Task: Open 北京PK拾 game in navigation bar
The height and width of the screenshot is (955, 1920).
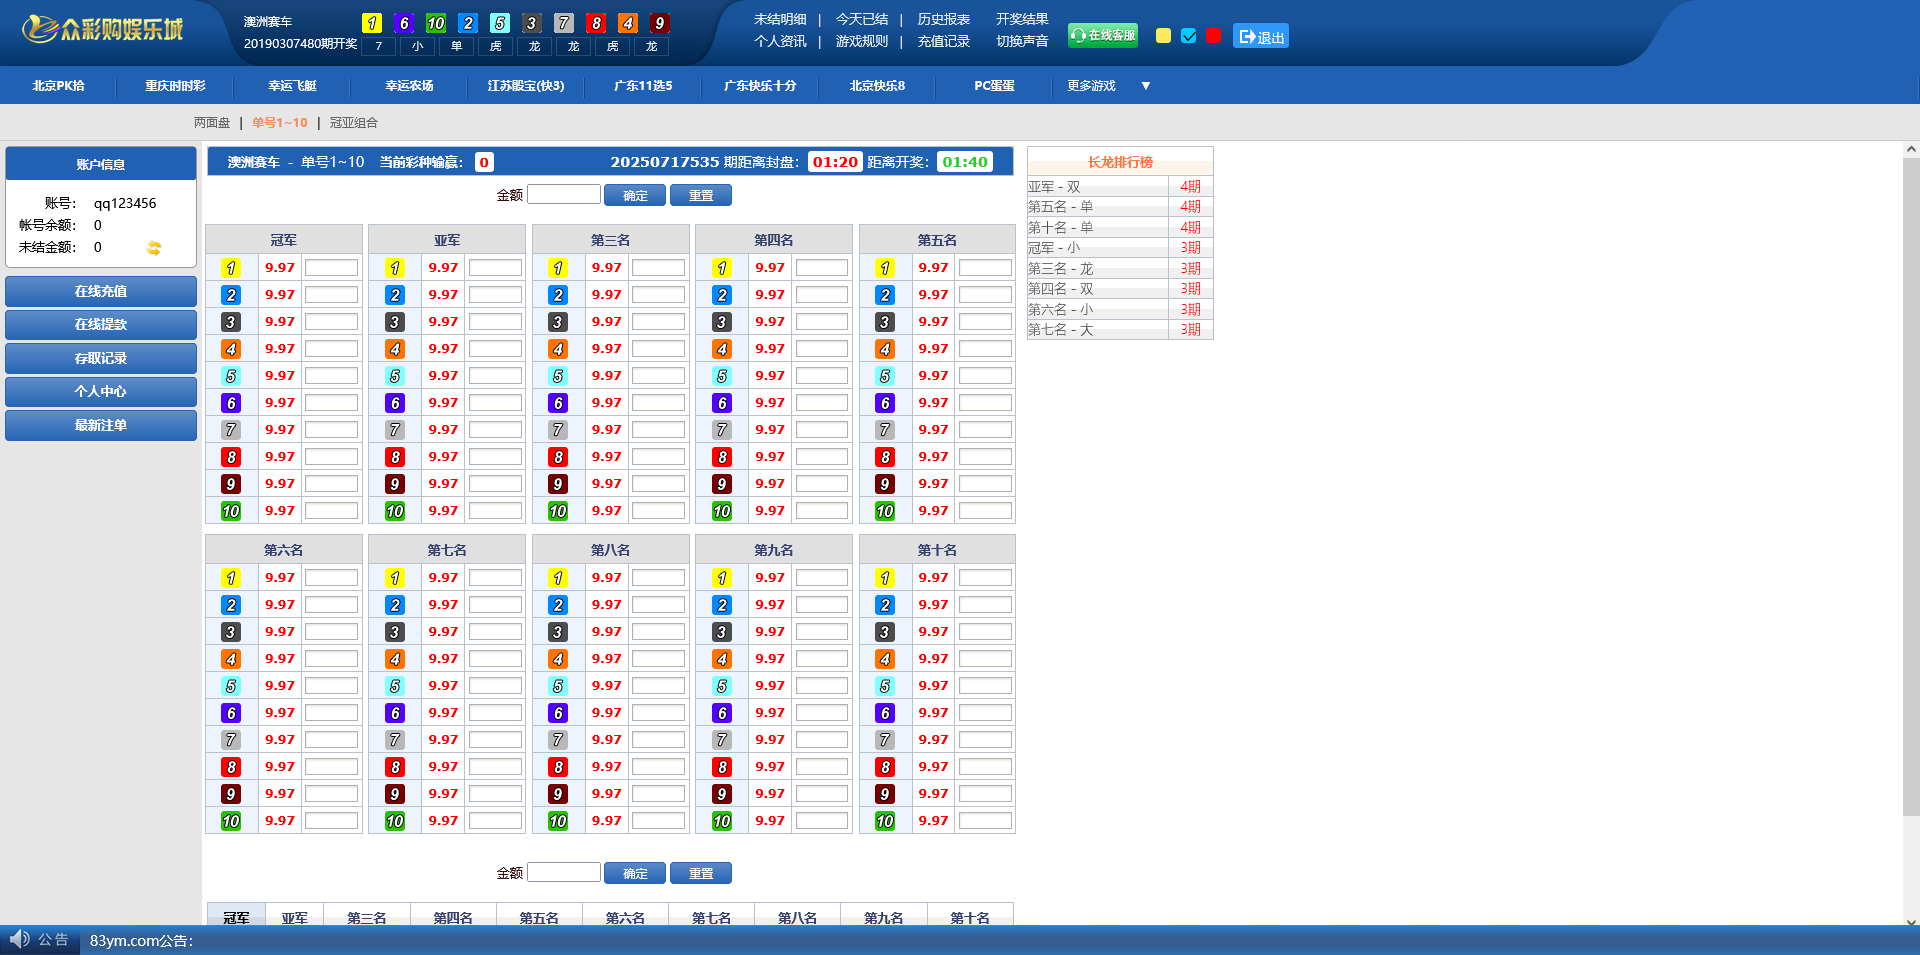Action: click(58, 86)
